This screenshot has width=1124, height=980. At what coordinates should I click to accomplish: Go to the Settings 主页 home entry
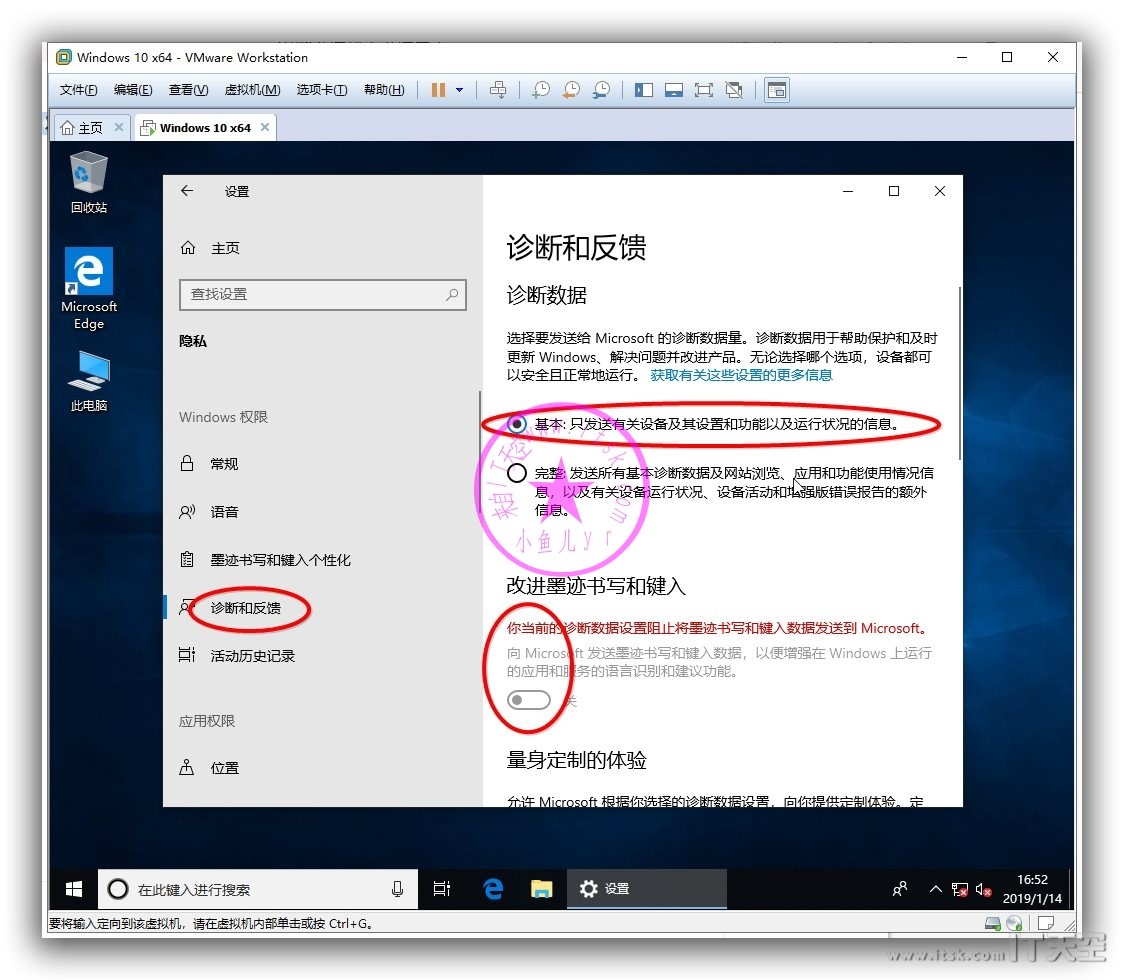coord(210,248)
